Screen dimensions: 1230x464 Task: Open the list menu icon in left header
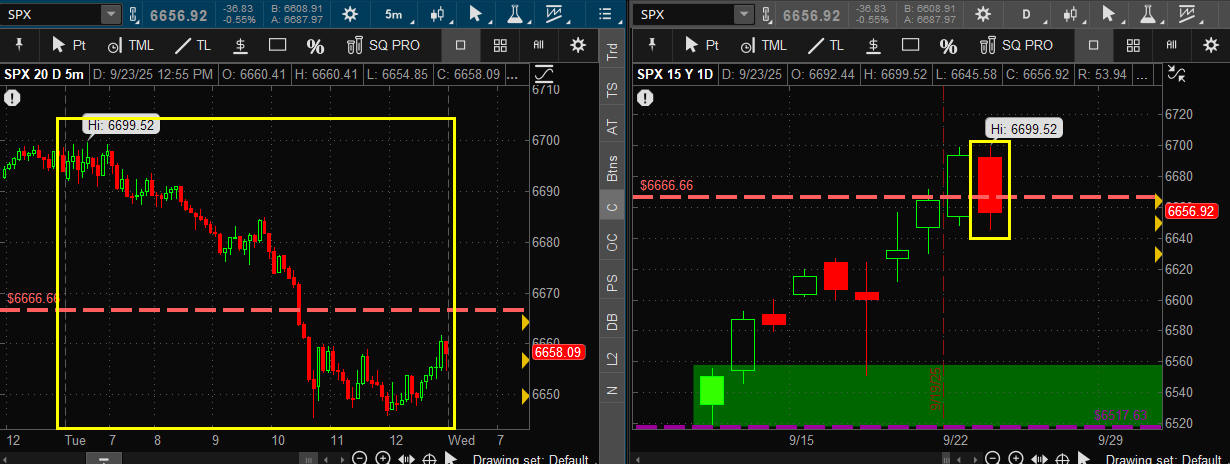tap(604, 15)
